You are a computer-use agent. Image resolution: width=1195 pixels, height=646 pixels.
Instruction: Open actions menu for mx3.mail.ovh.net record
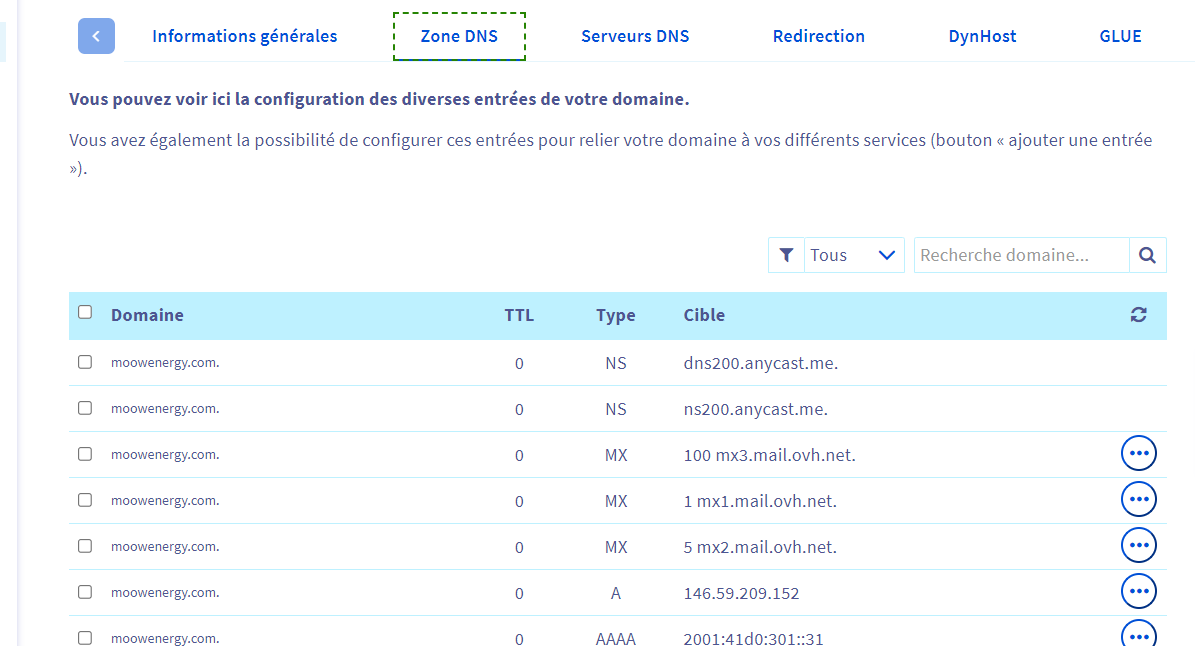tap(1138, 454)
